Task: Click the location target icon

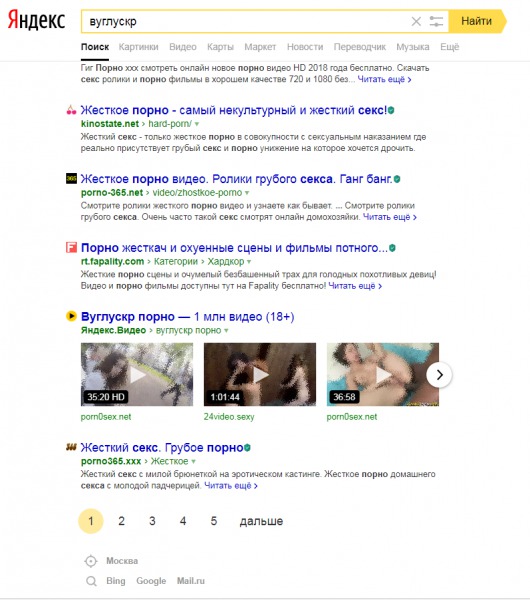Action: (x=91, y=561)
